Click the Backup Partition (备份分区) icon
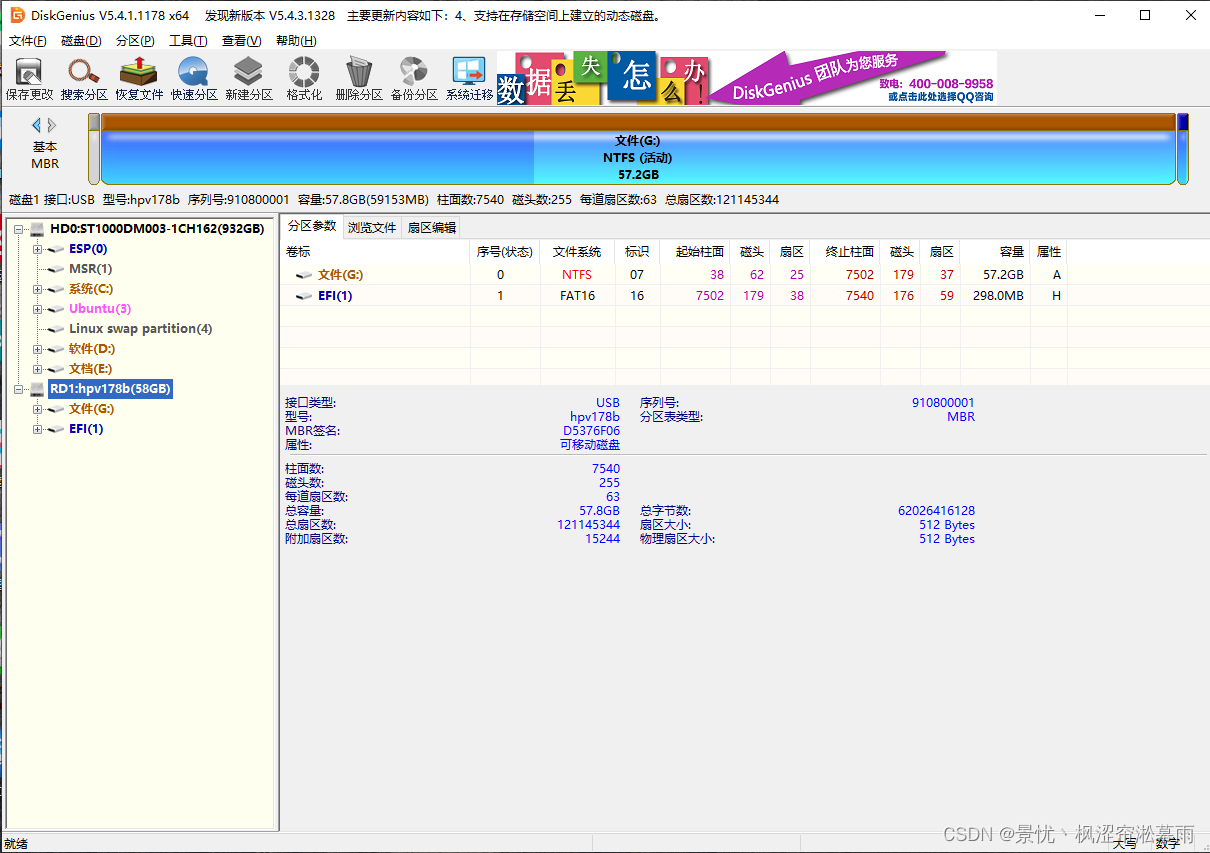The width and height of the screenshot is (1210, 853). coord(414,79)
